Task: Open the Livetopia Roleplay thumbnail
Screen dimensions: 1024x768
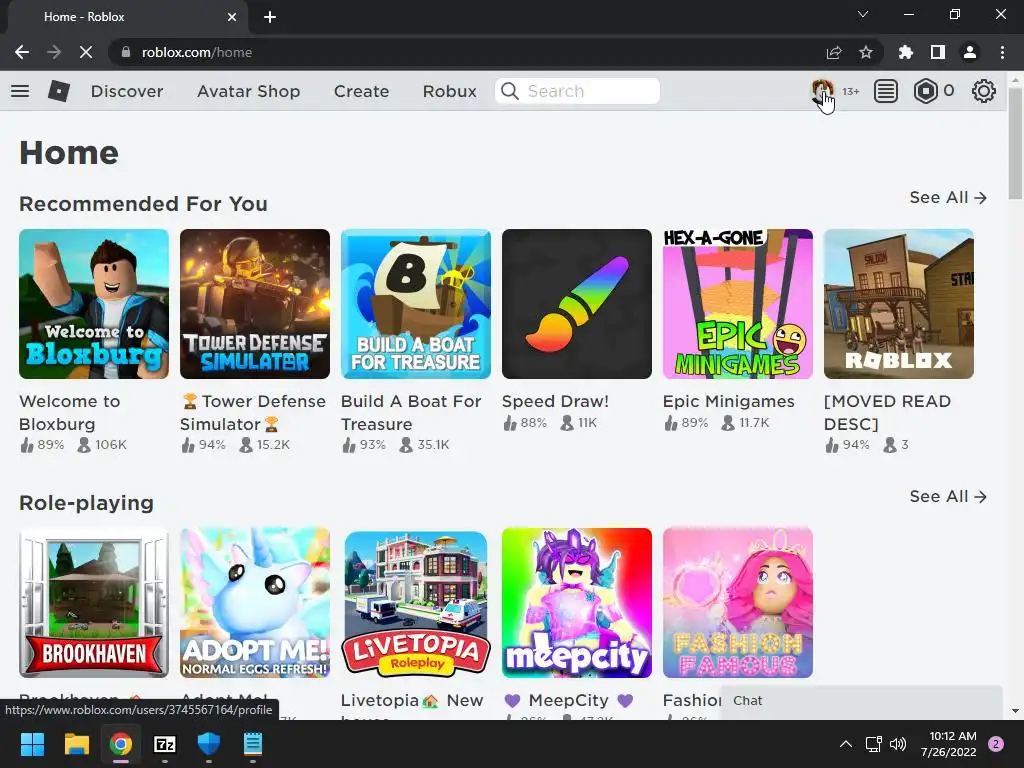Action: 416,603
